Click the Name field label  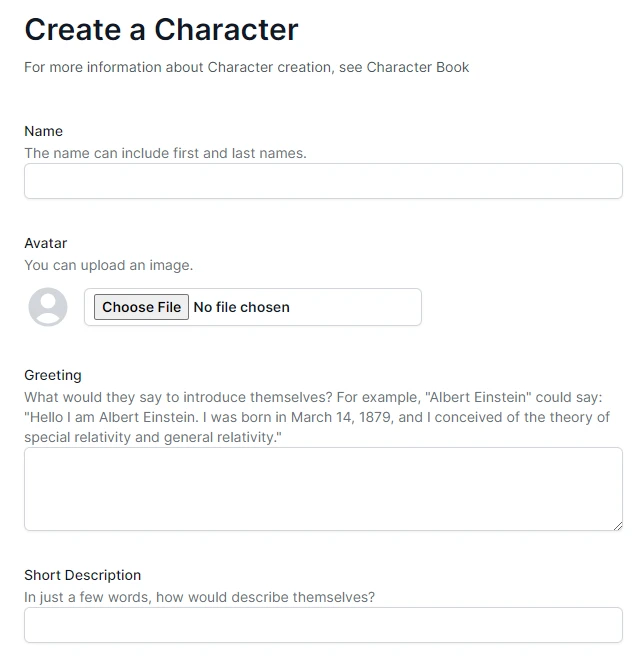coord(44,131)
